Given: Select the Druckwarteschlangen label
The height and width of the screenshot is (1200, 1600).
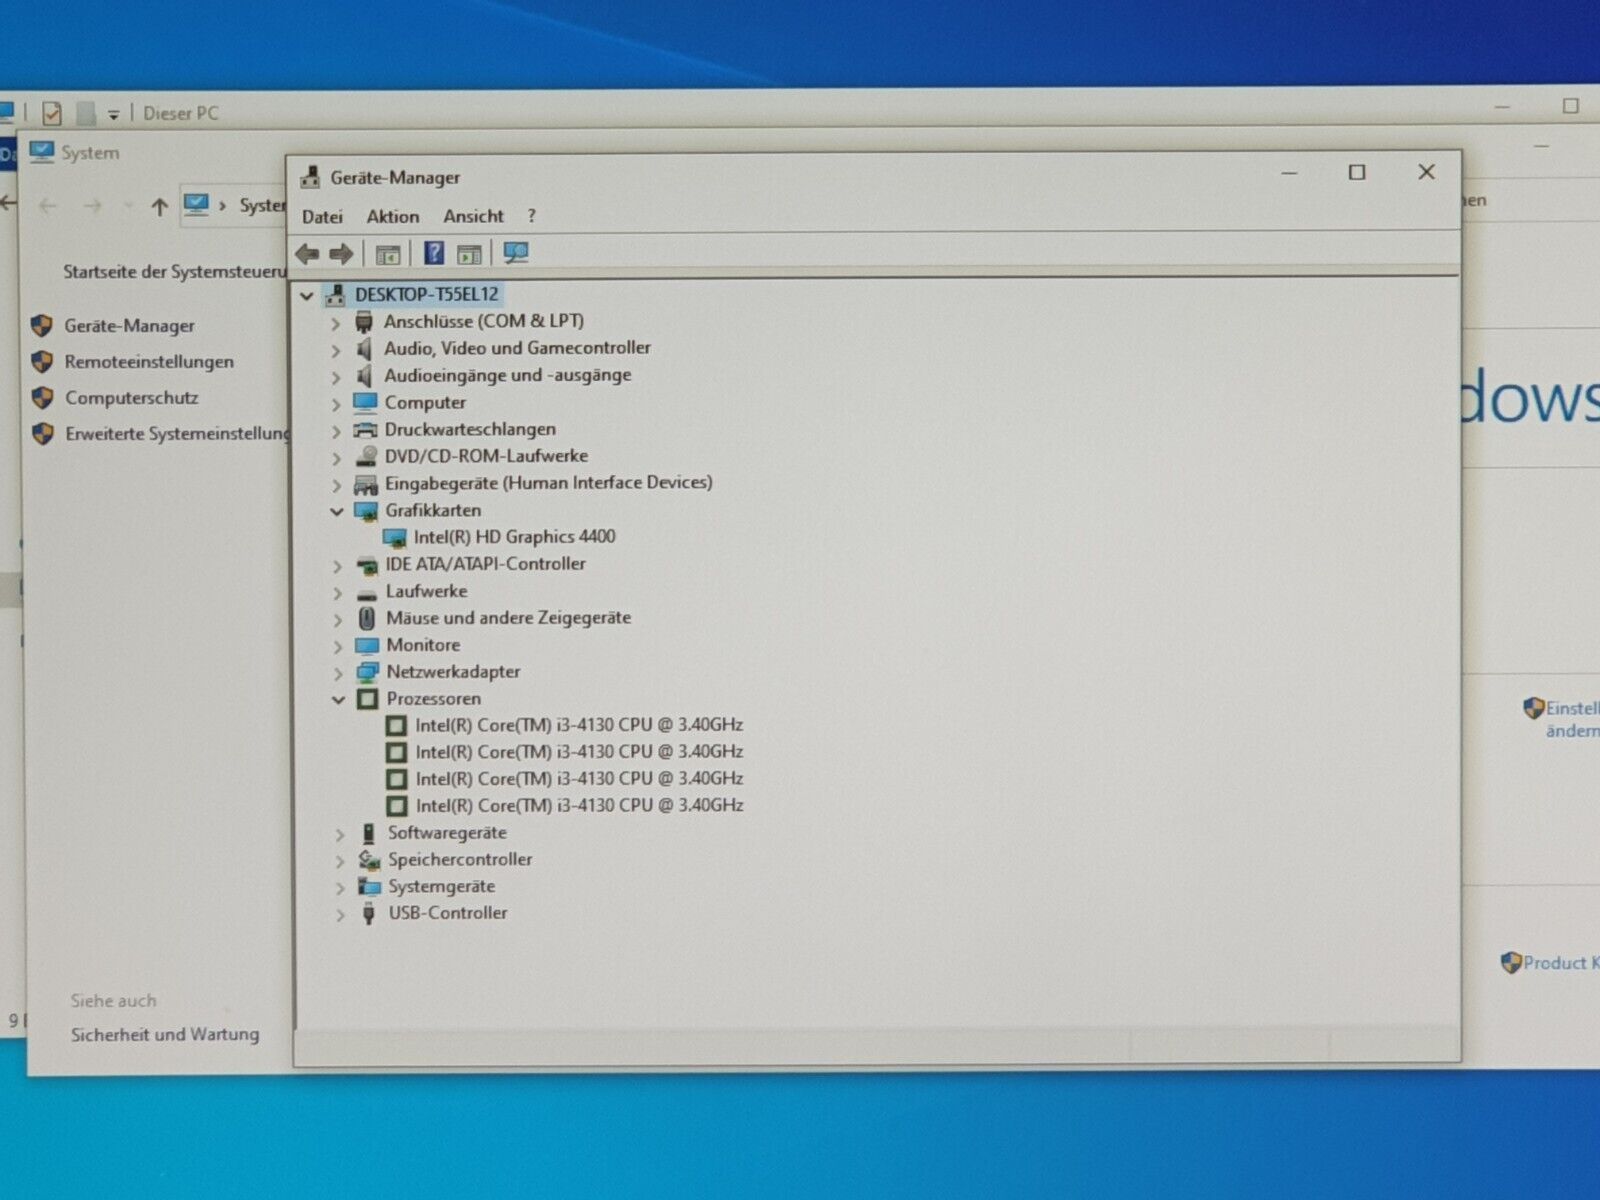Looking at the screenshot, I should coord(470,429).
